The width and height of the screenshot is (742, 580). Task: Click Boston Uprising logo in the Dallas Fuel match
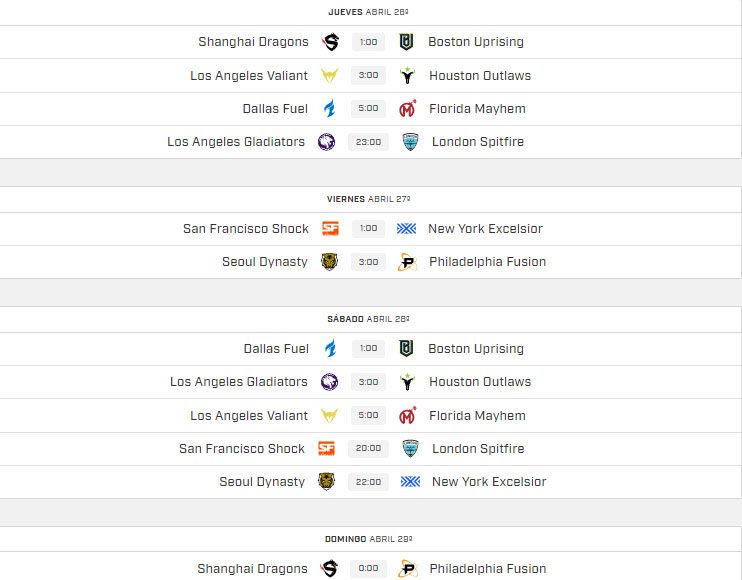[x=406, y=349]
